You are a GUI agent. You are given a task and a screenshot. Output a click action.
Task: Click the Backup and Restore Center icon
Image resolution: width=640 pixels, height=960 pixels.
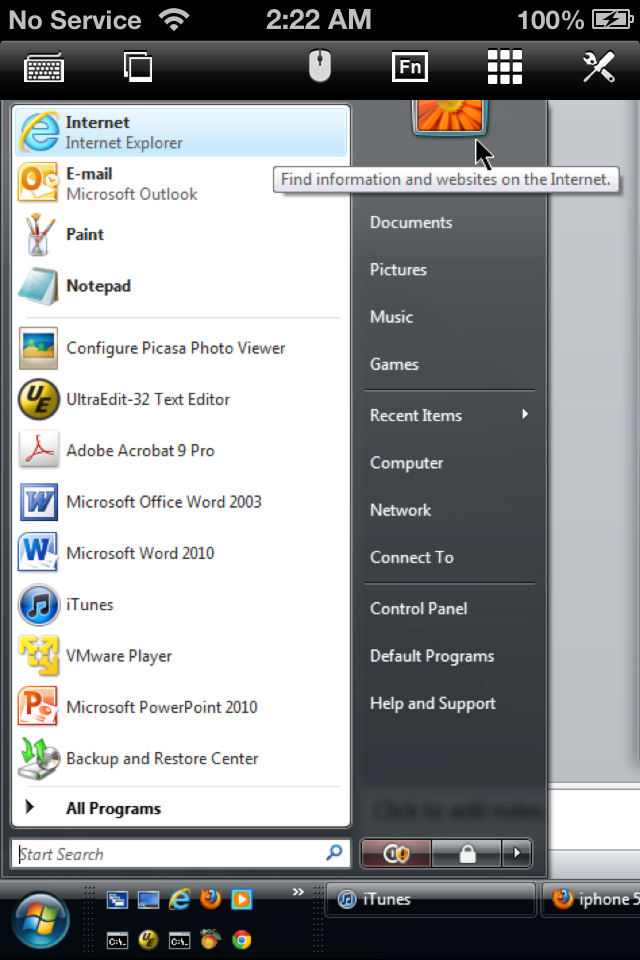click(x=39, y=759)
